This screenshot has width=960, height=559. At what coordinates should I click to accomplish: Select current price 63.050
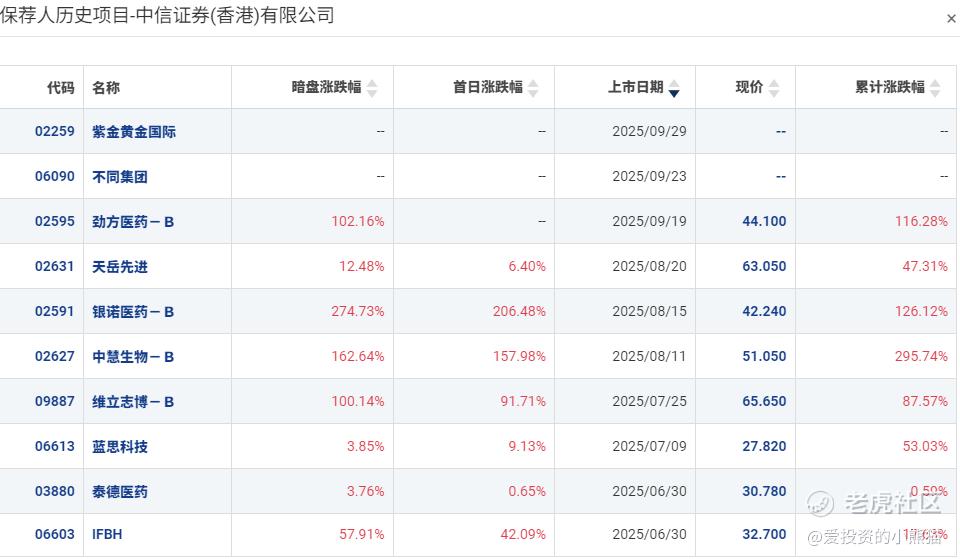pos(764,266)
